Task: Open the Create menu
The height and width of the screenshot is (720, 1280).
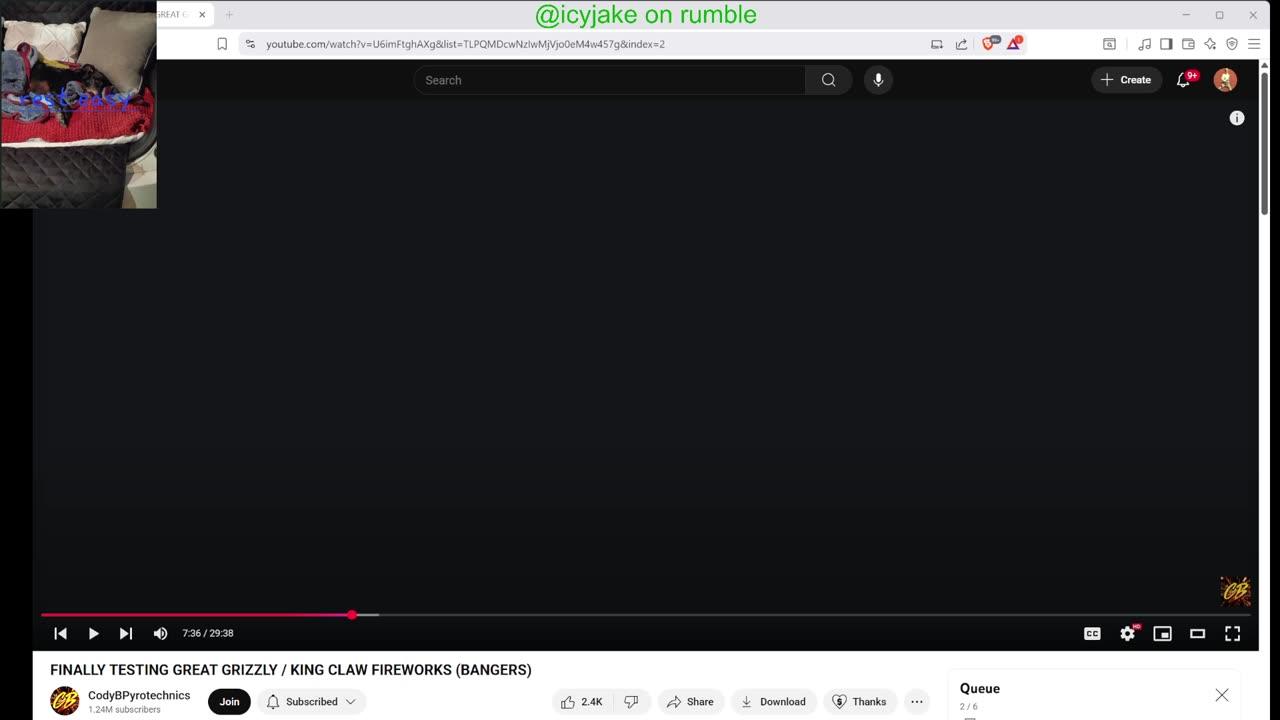Action: pos(1126,80)
